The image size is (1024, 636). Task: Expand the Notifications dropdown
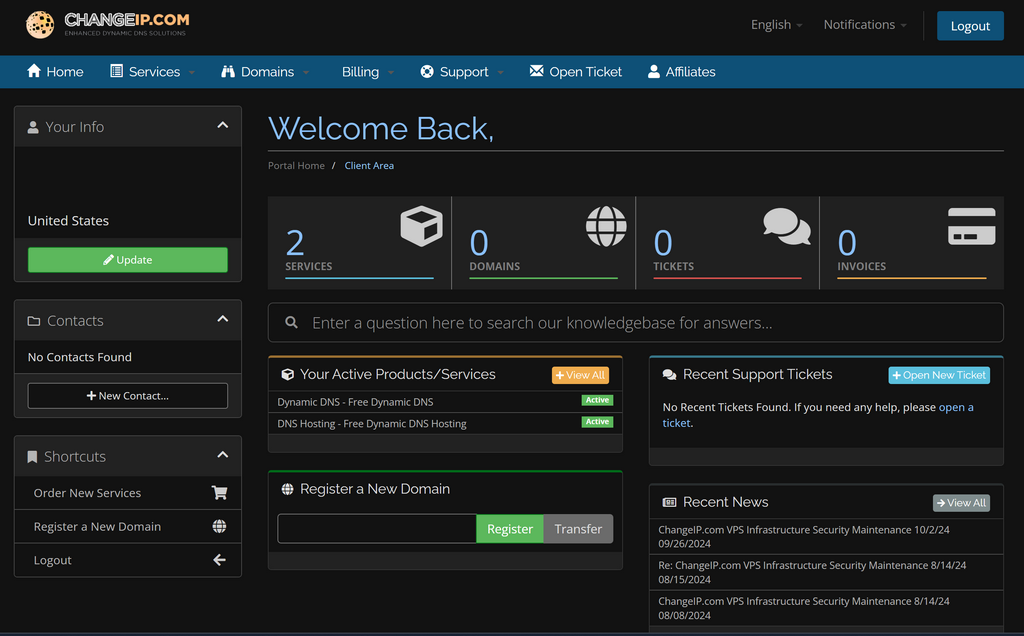[x=865, y=25]
